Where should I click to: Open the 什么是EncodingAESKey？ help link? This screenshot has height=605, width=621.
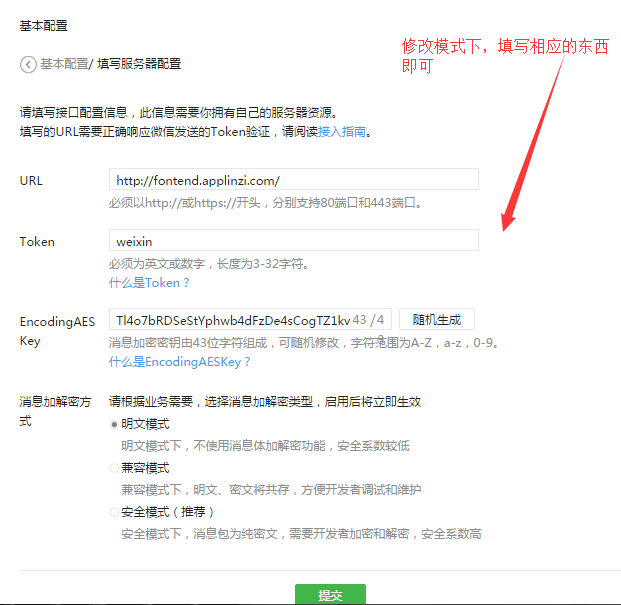click(179, 361)
